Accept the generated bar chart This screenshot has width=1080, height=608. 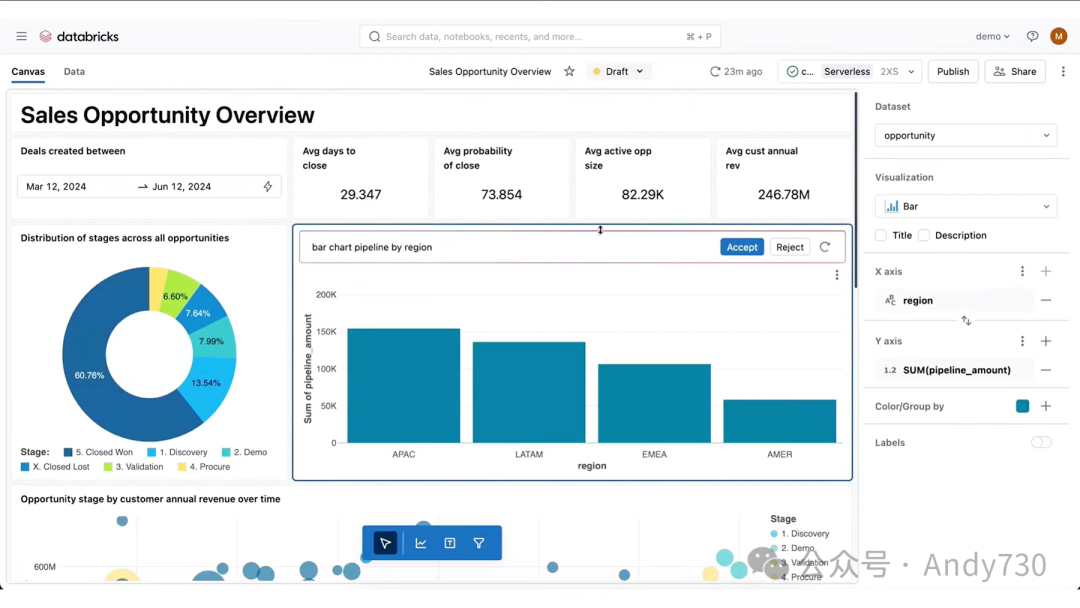coord(741,247)
